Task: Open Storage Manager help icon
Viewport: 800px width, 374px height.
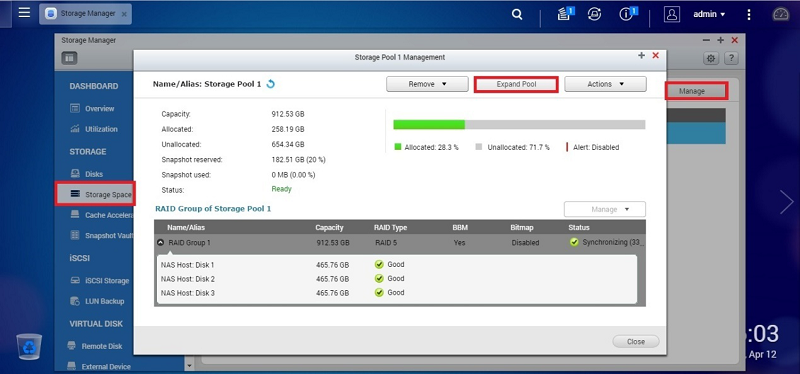Action: (732, 58)
